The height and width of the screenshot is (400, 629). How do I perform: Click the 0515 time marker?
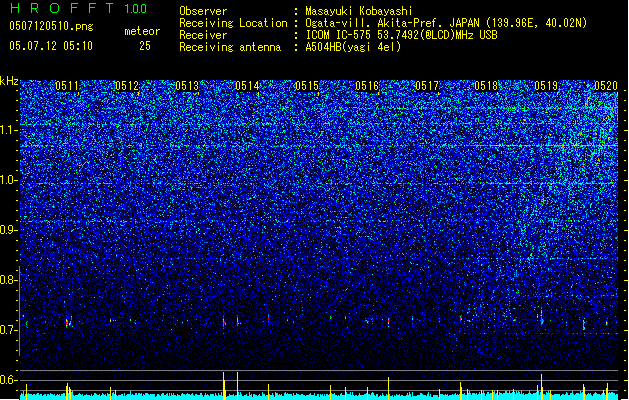pos(307,86)
